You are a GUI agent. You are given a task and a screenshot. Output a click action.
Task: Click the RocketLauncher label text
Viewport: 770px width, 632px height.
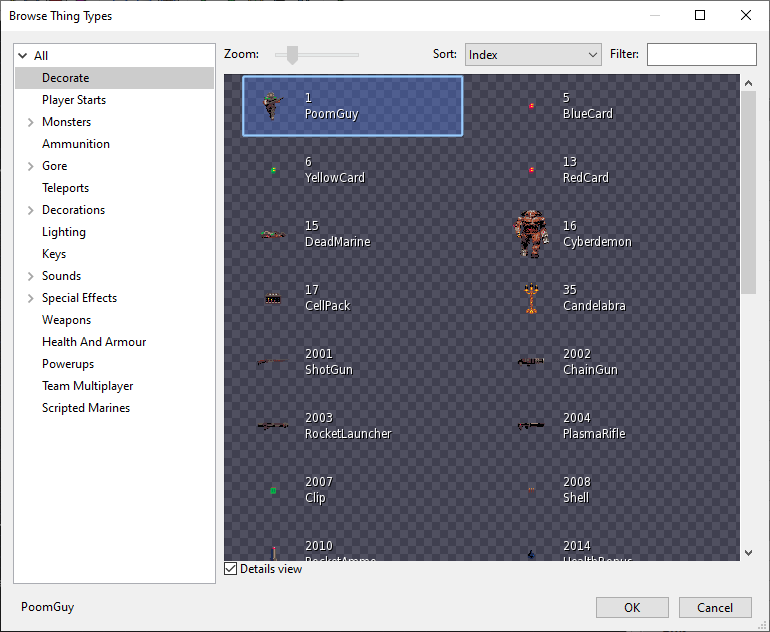coord(348,434)
